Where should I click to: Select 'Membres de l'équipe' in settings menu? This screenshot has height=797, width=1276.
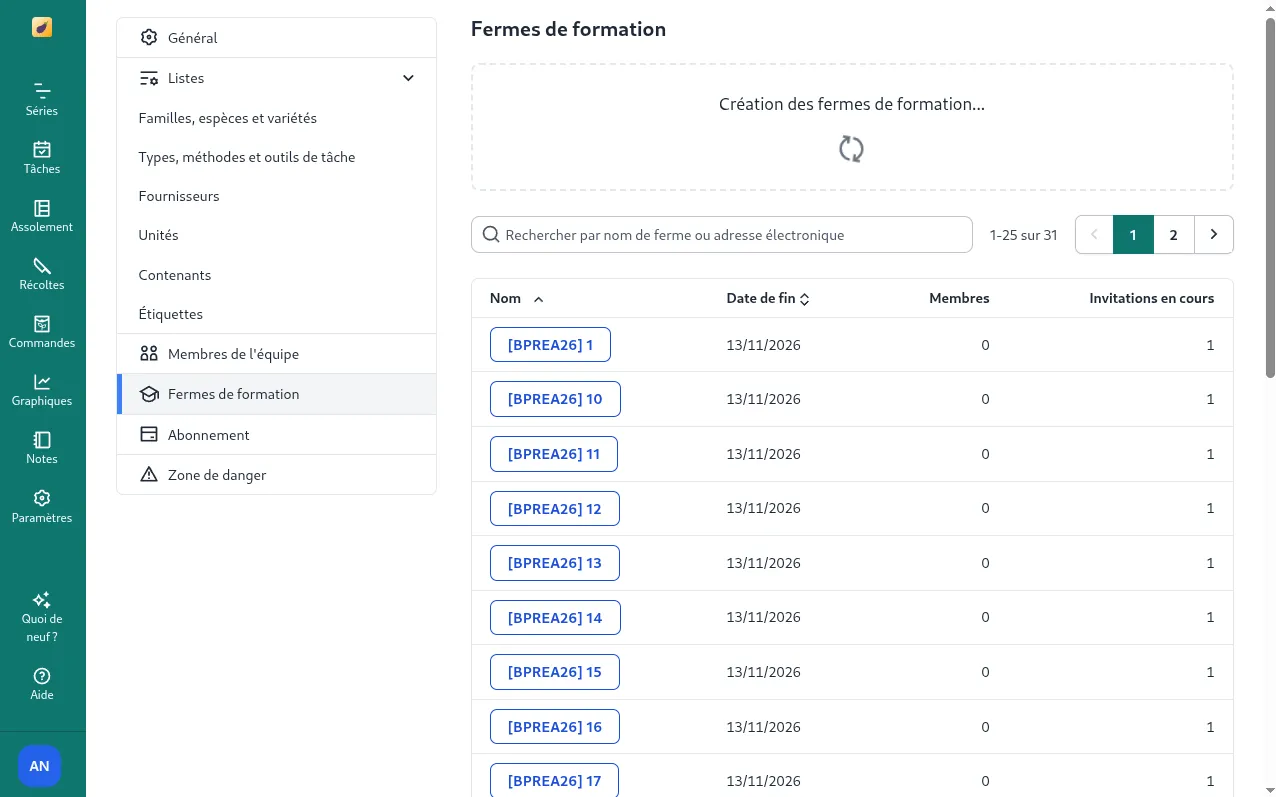pos(233,353)
